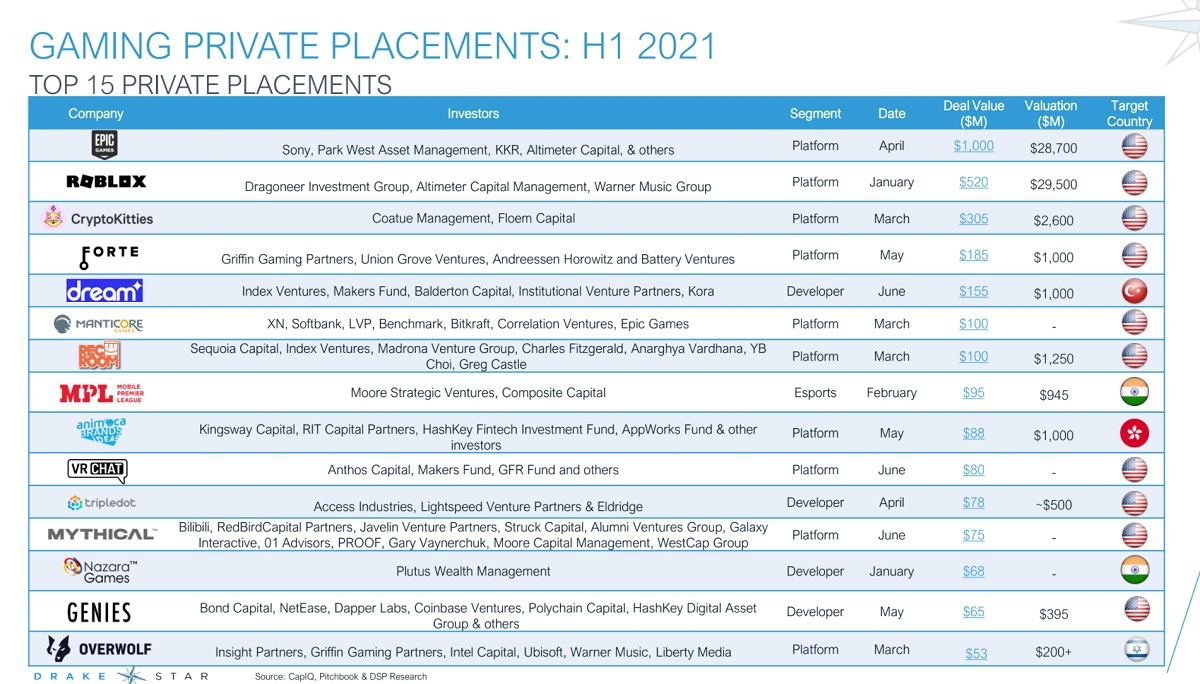Click the Mythical logo
The image size is (1200, 684).
[102, 534]
